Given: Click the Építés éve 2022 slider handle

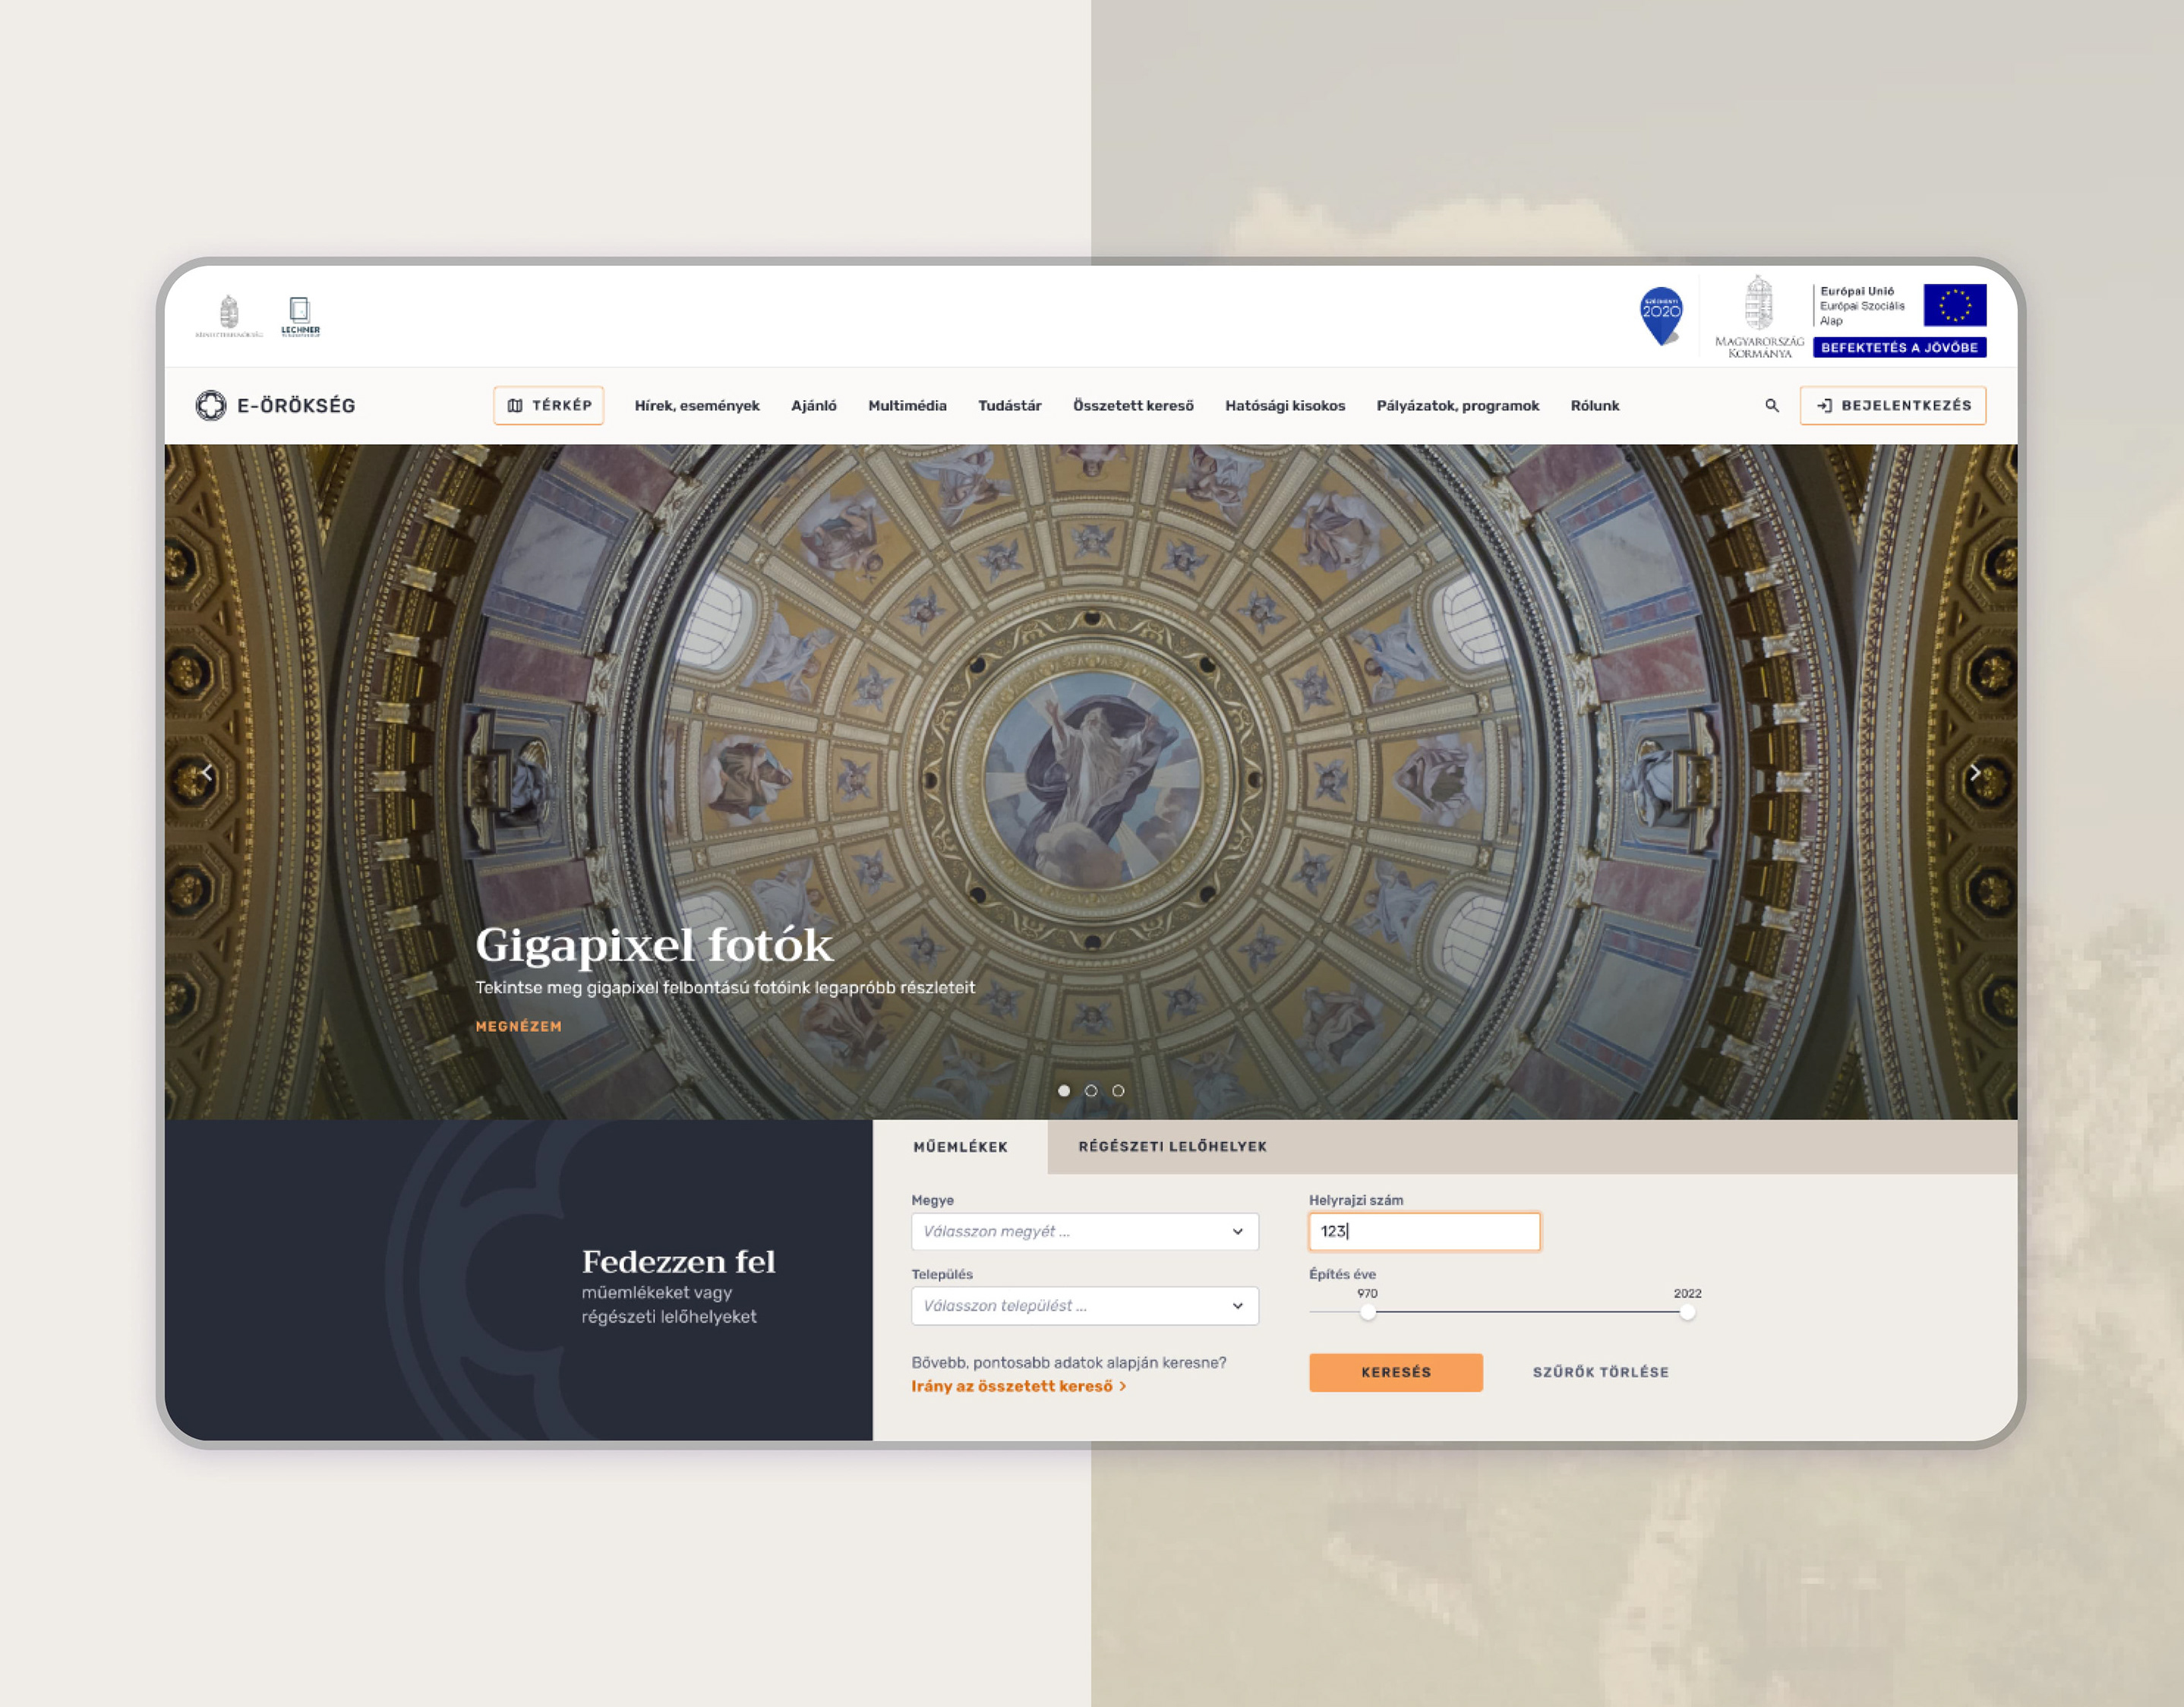Looking at the screenshot, I should pyautogui.click(x=1687, y=1312).
